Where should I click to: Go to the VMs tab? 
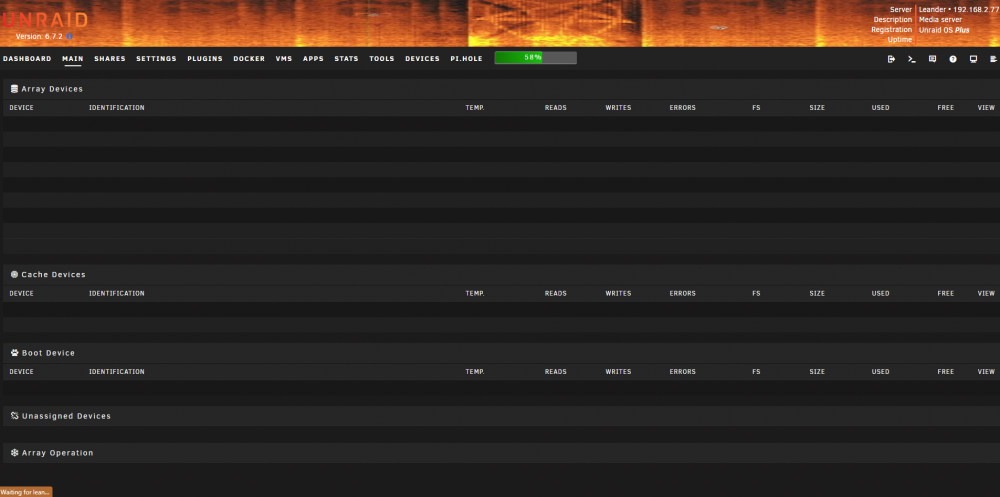pyautogui.click(x=284, y=59)
